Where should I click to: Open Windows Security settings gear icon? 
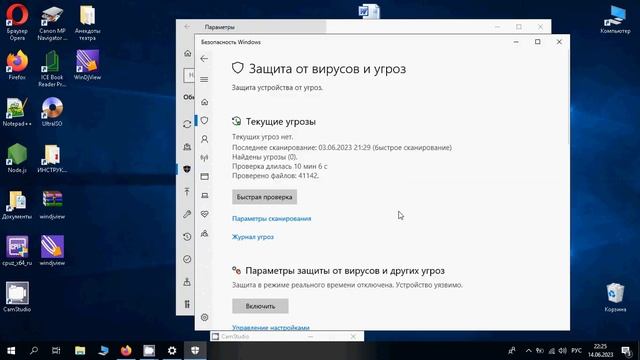click(204, 317)
